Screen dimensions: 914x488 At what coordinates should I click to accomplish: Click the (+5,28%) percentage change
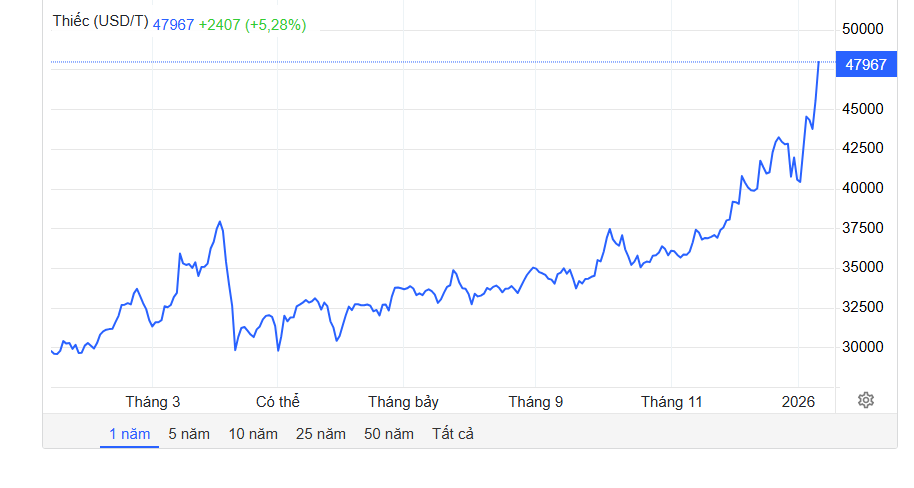point(276,24)
